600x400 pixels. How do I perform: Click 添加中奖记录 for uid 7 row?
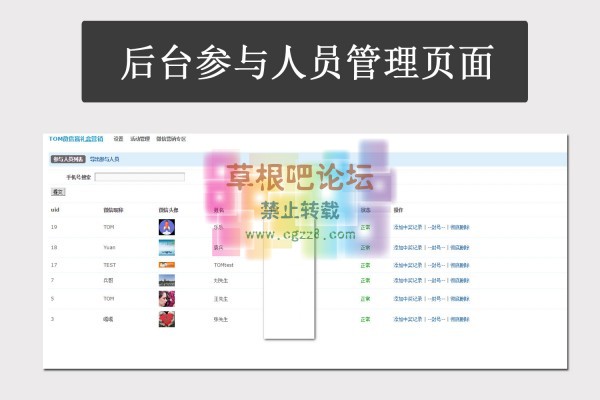[x=409, y=281]
